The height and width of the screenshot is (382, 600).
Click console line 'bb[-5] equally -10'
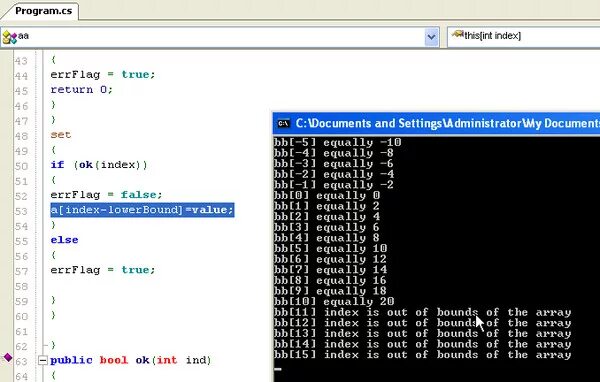point(337,142)
